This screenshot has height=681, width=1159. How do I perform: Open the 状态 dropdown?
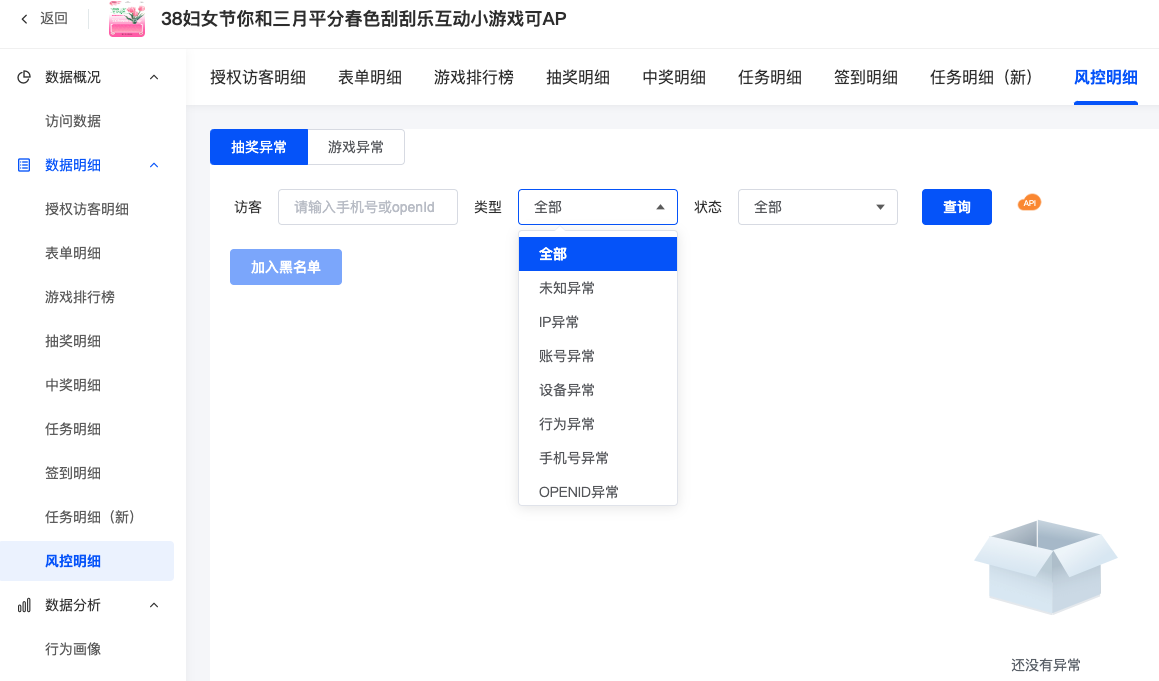[817, 207]
